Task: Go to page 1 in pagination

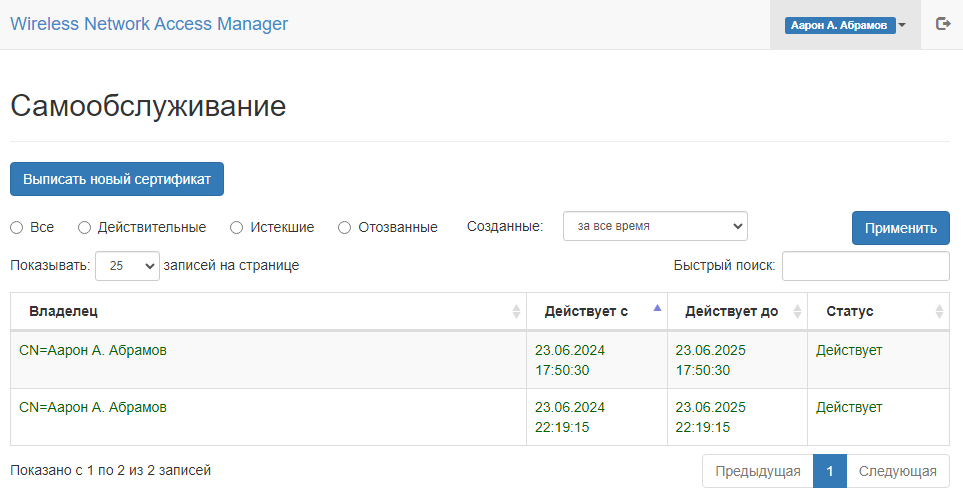Action: tap(830, 471)
